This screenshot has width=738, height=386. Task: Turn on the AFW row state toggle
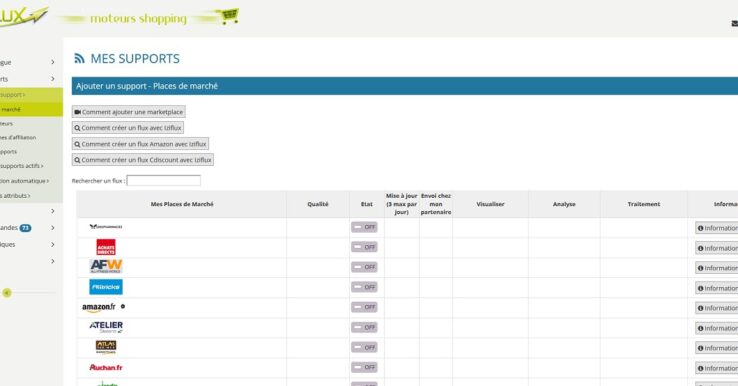(364, 267)
